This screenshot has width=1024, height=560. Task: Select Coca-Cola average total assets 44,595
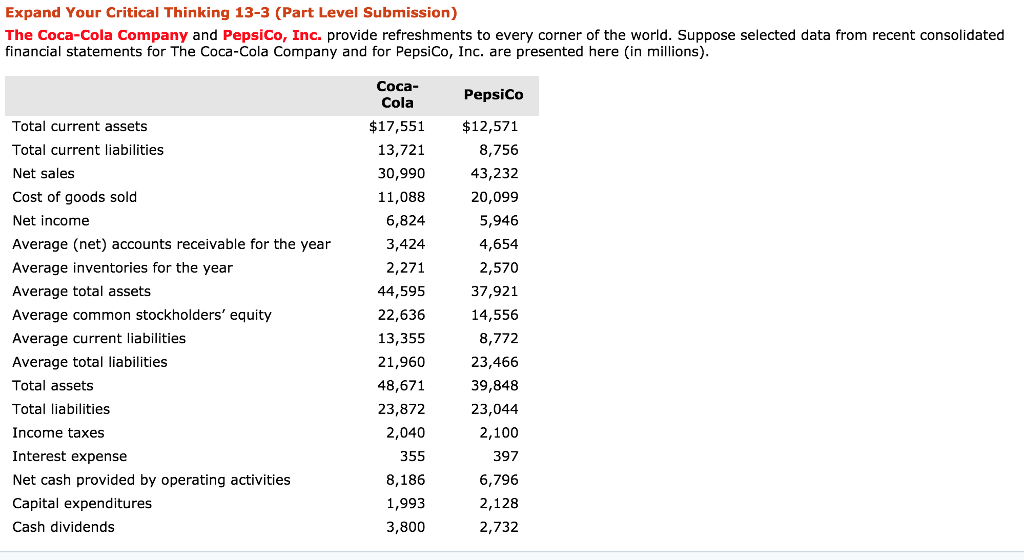pyautogui.click(x=401, y=291)
